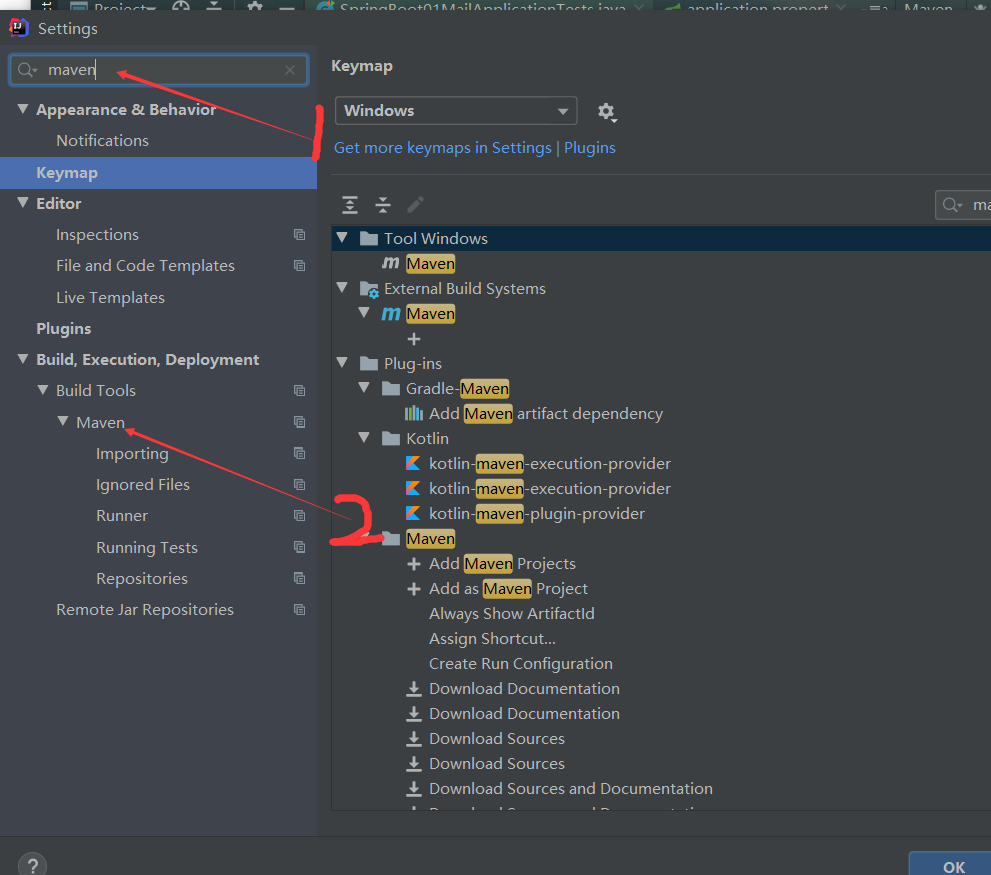Image resolution: width=991 pixels, height=875 pixels.
Task: Click the IntelliJ logo in Settings title
Action: tap(19, 28)
